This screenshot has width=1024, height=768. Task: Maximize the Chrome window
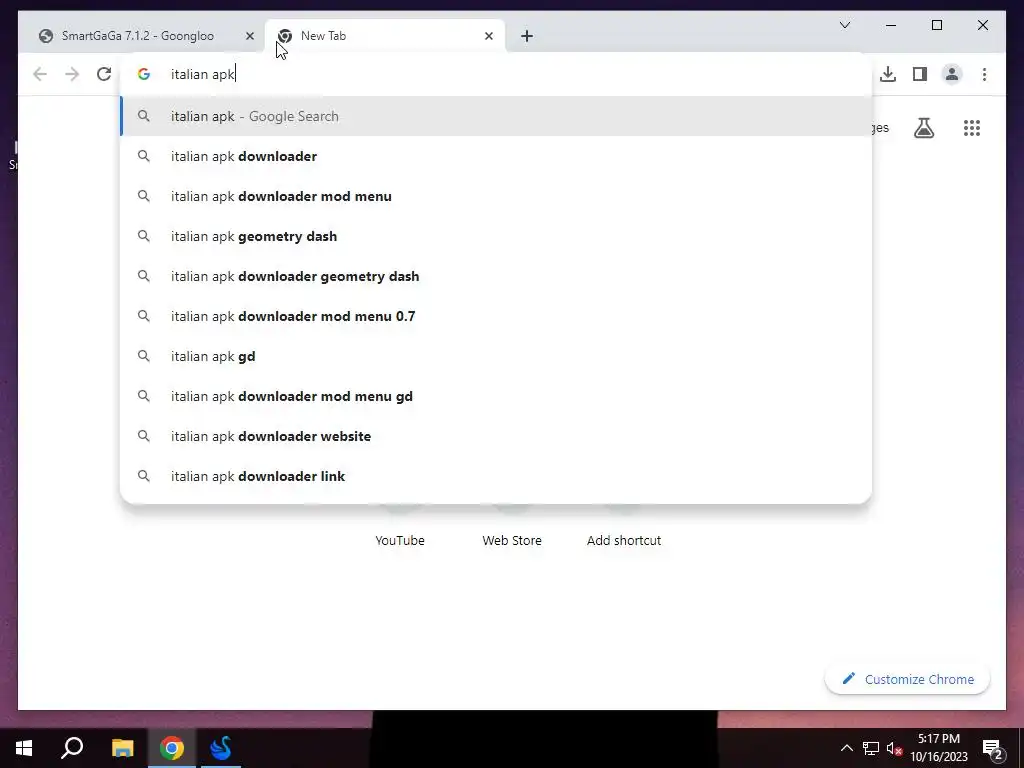point(936,25)
